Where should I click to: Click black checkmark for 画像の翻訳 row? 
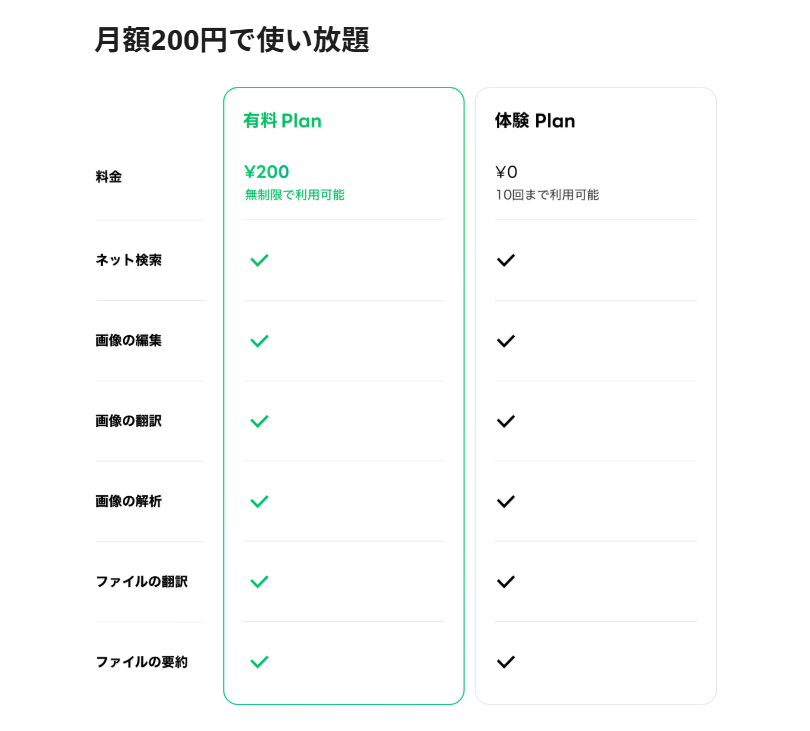[x=506, y=421]
